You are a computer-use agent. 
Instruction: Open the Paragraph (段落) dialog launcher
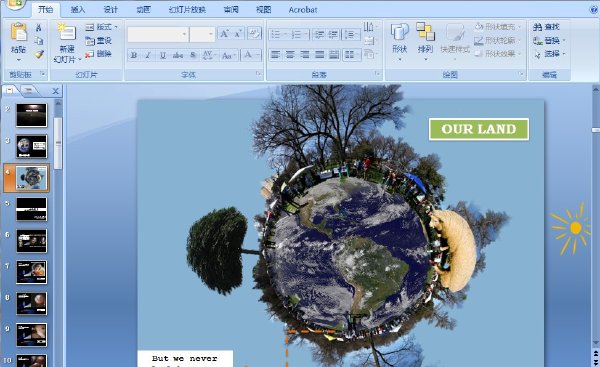[377, 74]
